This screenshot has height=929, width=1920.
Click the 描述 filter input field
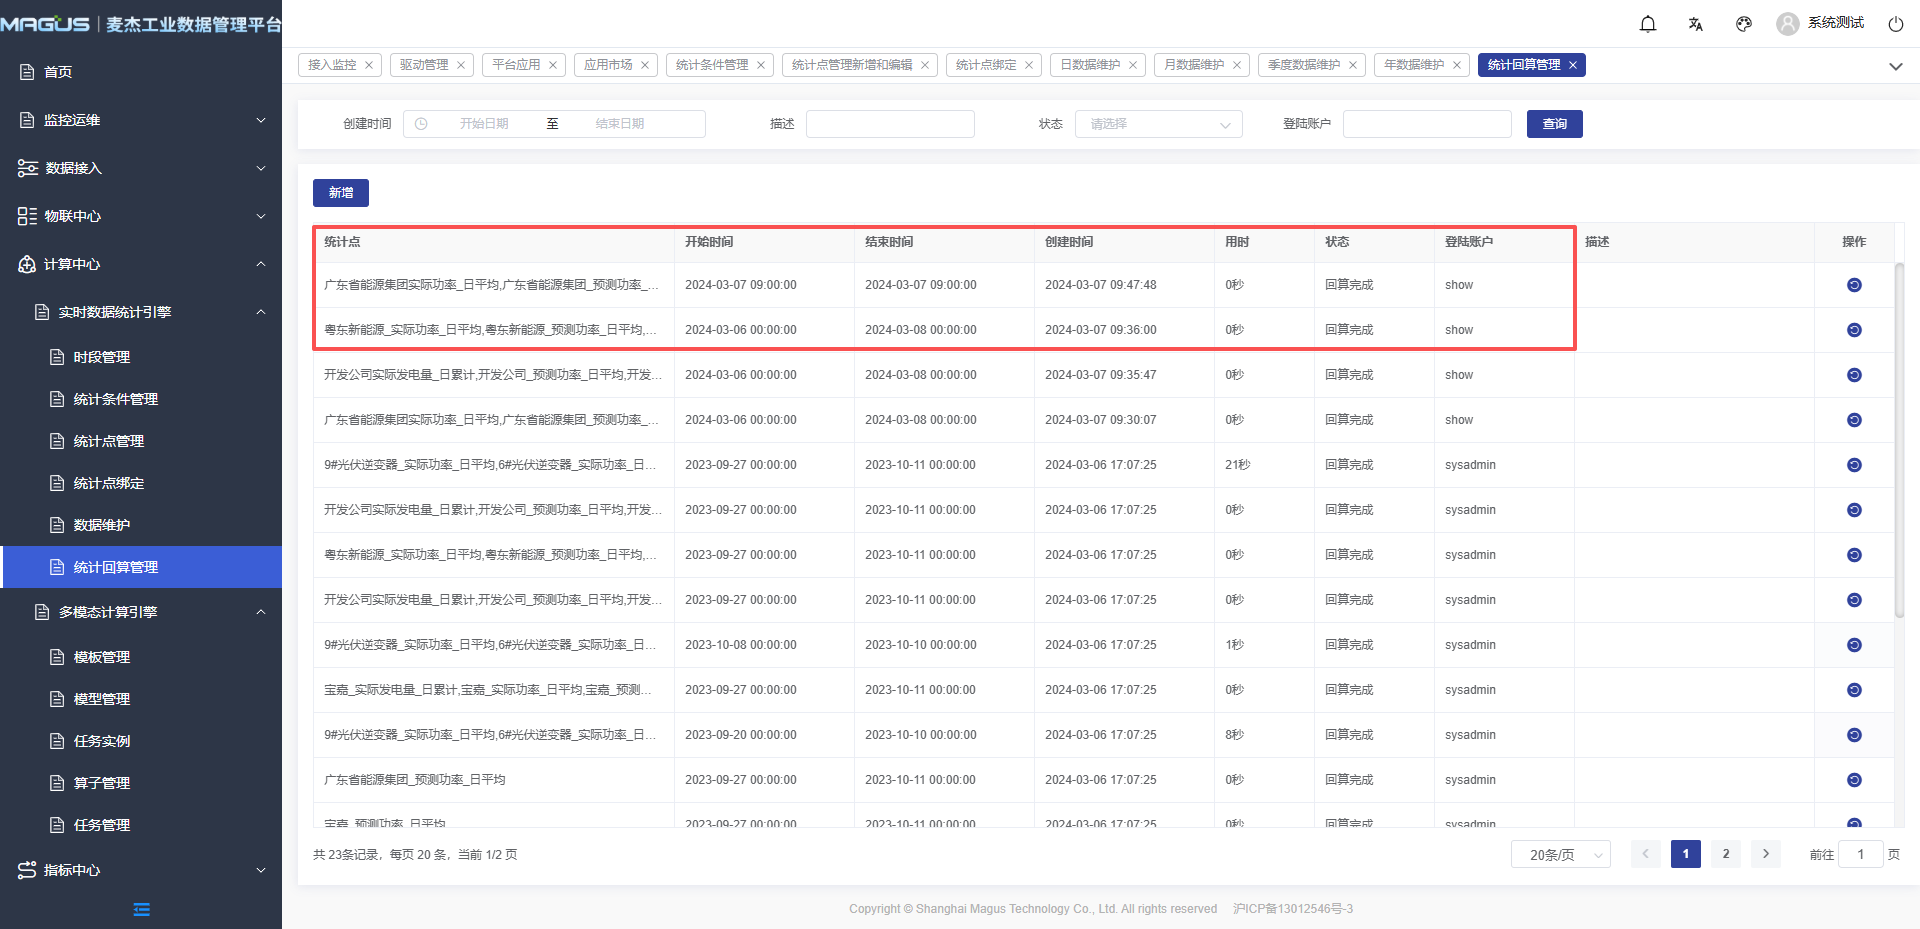tap(890, 124)
